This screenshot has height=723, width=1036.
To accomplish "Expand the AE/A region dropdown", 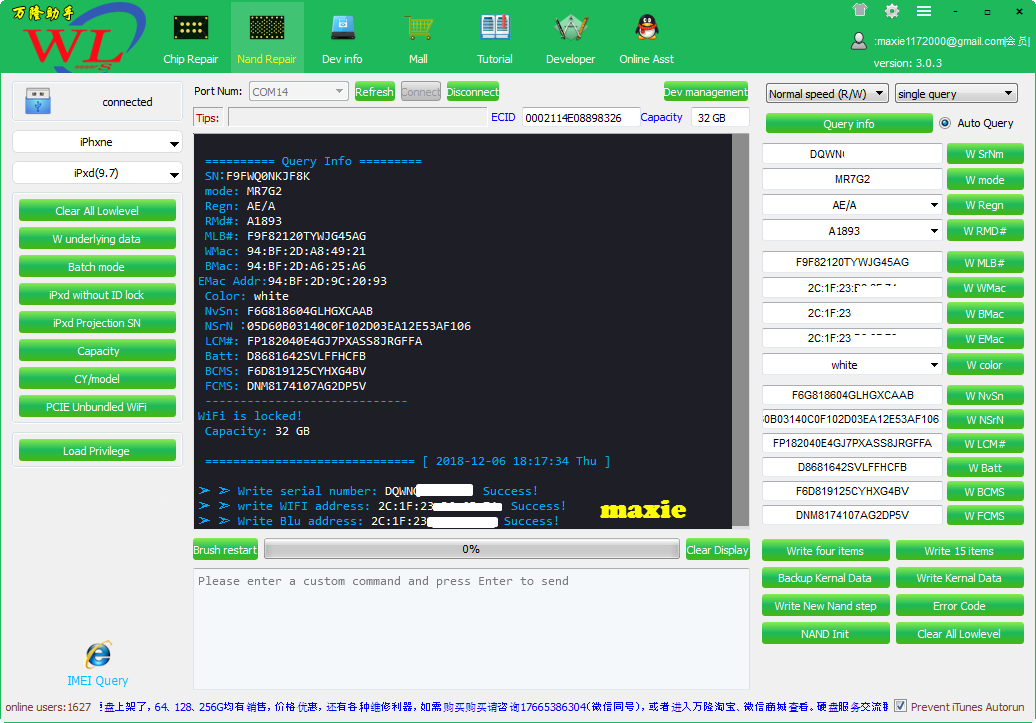I will (934, 205).
